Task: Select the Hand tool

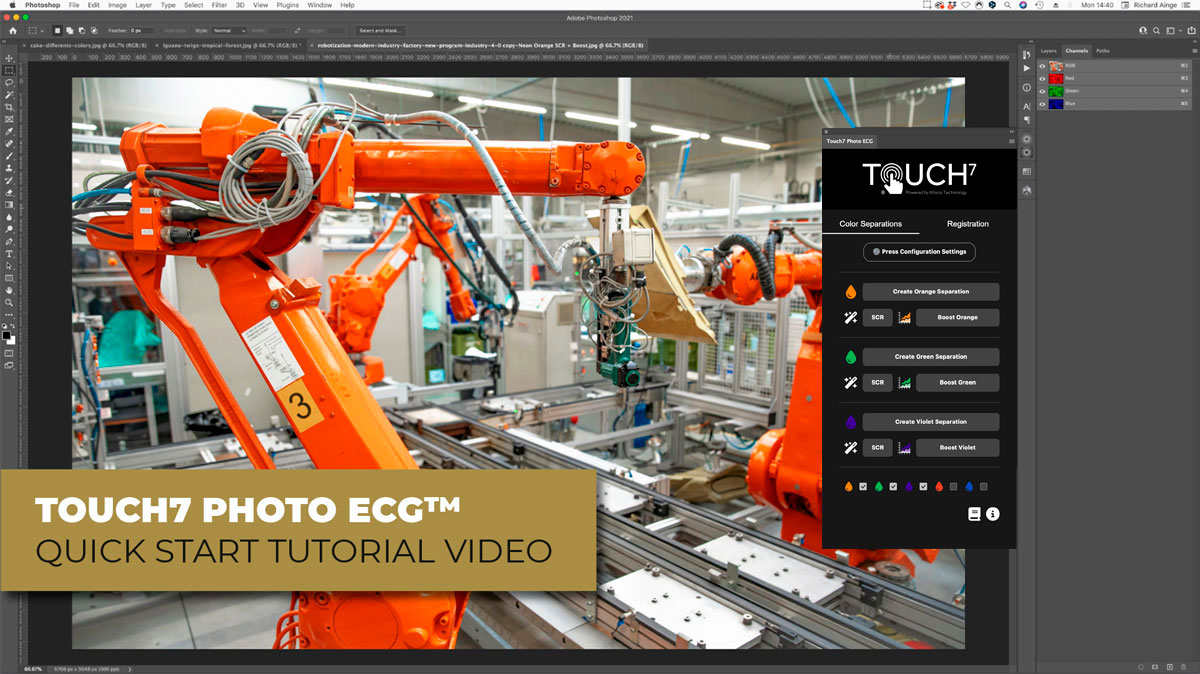Action: (x=9, y=290)
